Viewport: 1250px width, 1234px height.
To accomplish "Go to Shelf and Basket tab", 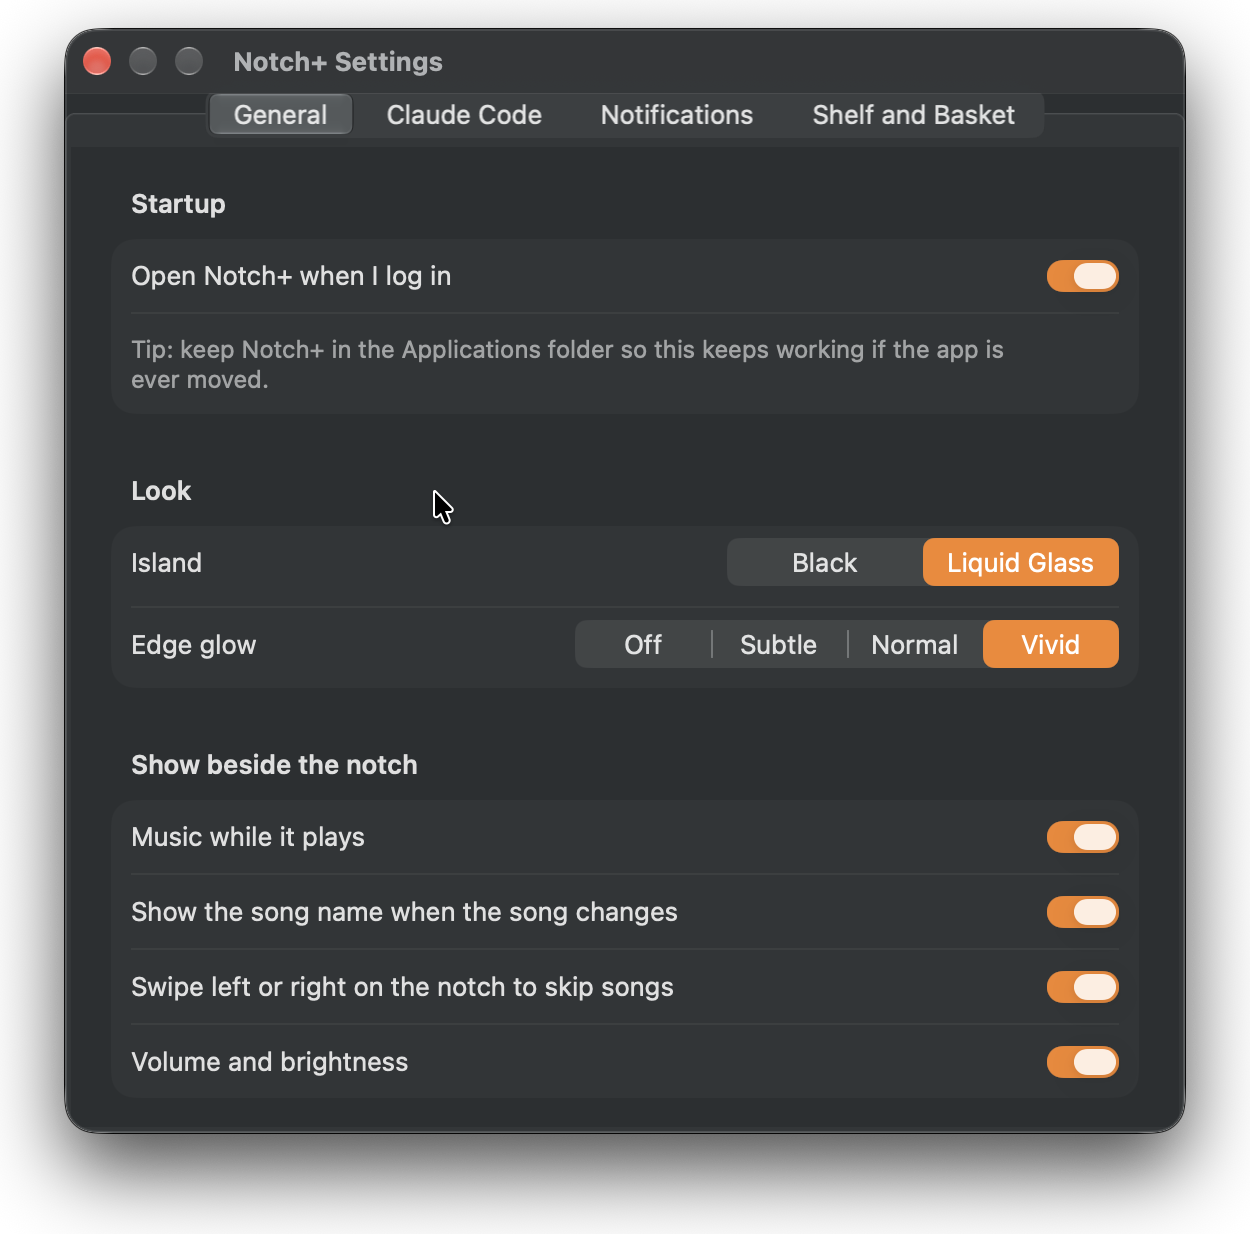I will tap(913, 115).
